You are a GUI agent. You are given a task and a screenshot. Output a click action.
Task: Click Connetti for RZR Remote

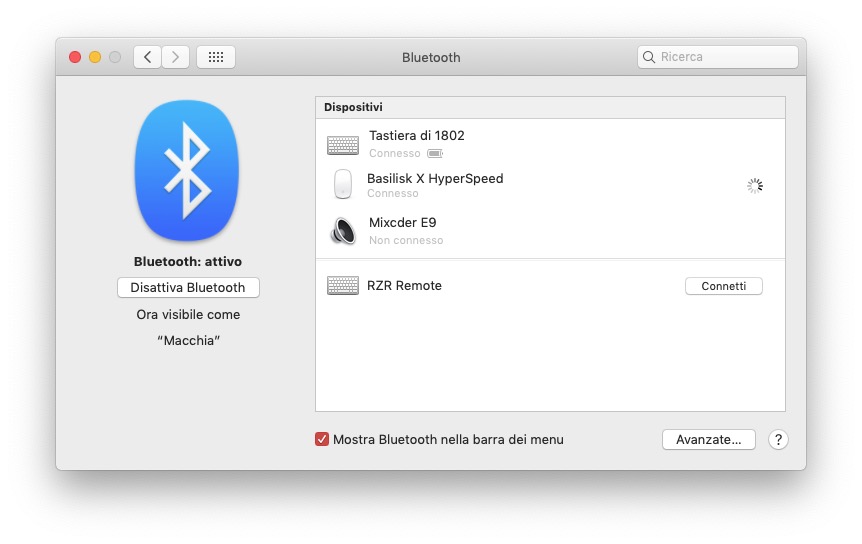(x=723, y=286)
